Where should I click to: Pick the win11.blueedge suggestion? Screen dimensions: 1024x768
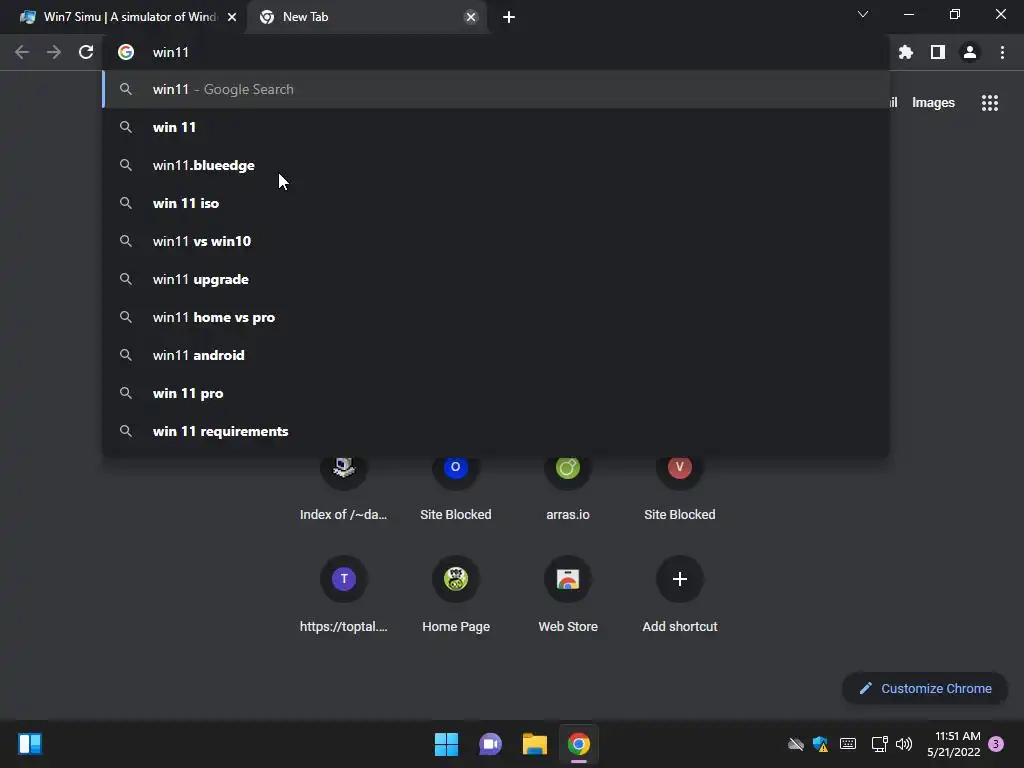496,165
